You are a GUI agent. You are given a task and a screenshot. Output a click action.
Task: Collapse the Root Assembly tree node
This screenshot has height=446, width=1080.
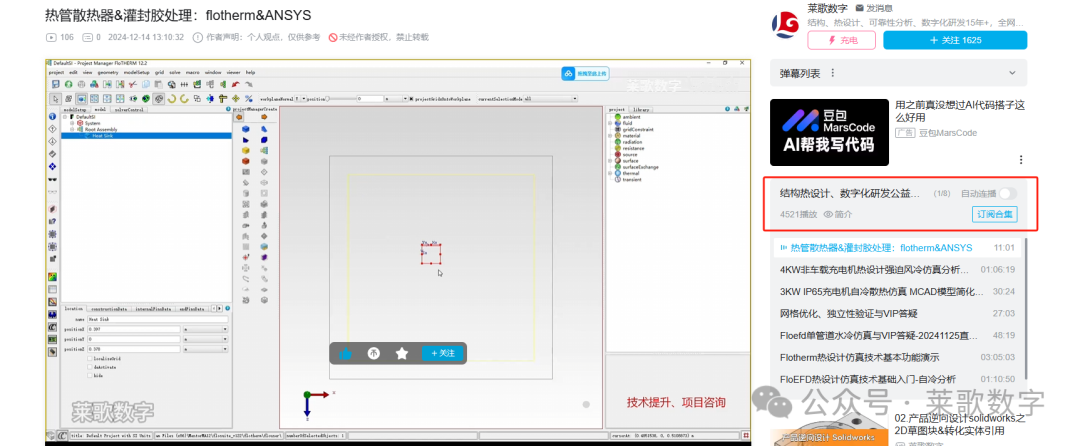coord(72,129)
